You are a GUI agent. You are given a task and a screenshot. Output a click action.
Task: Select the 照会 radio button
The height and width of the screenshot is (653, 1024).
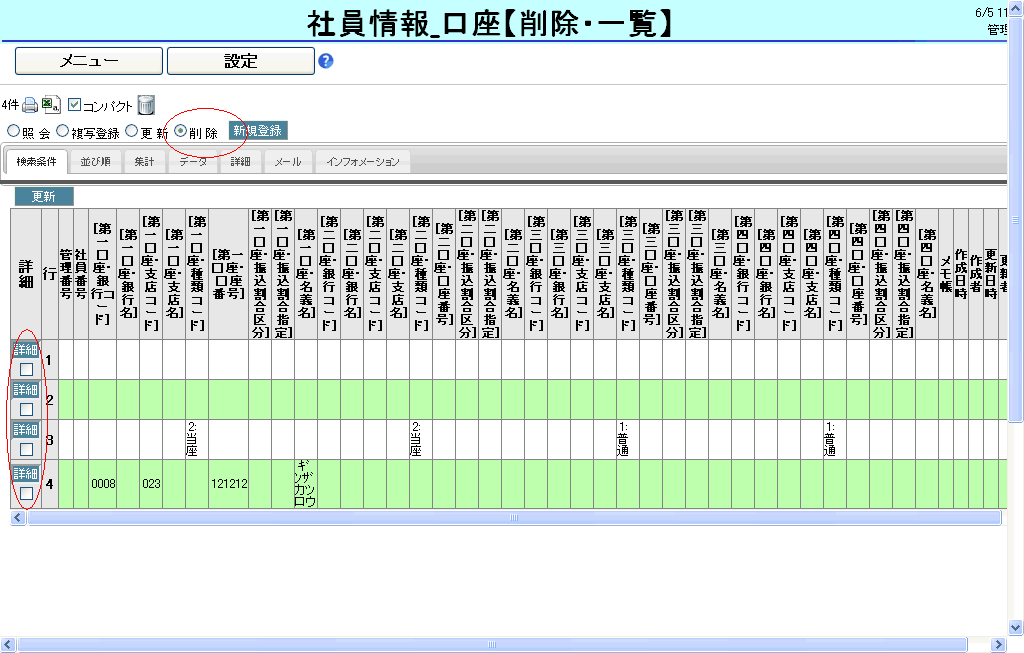pos(13,131)
